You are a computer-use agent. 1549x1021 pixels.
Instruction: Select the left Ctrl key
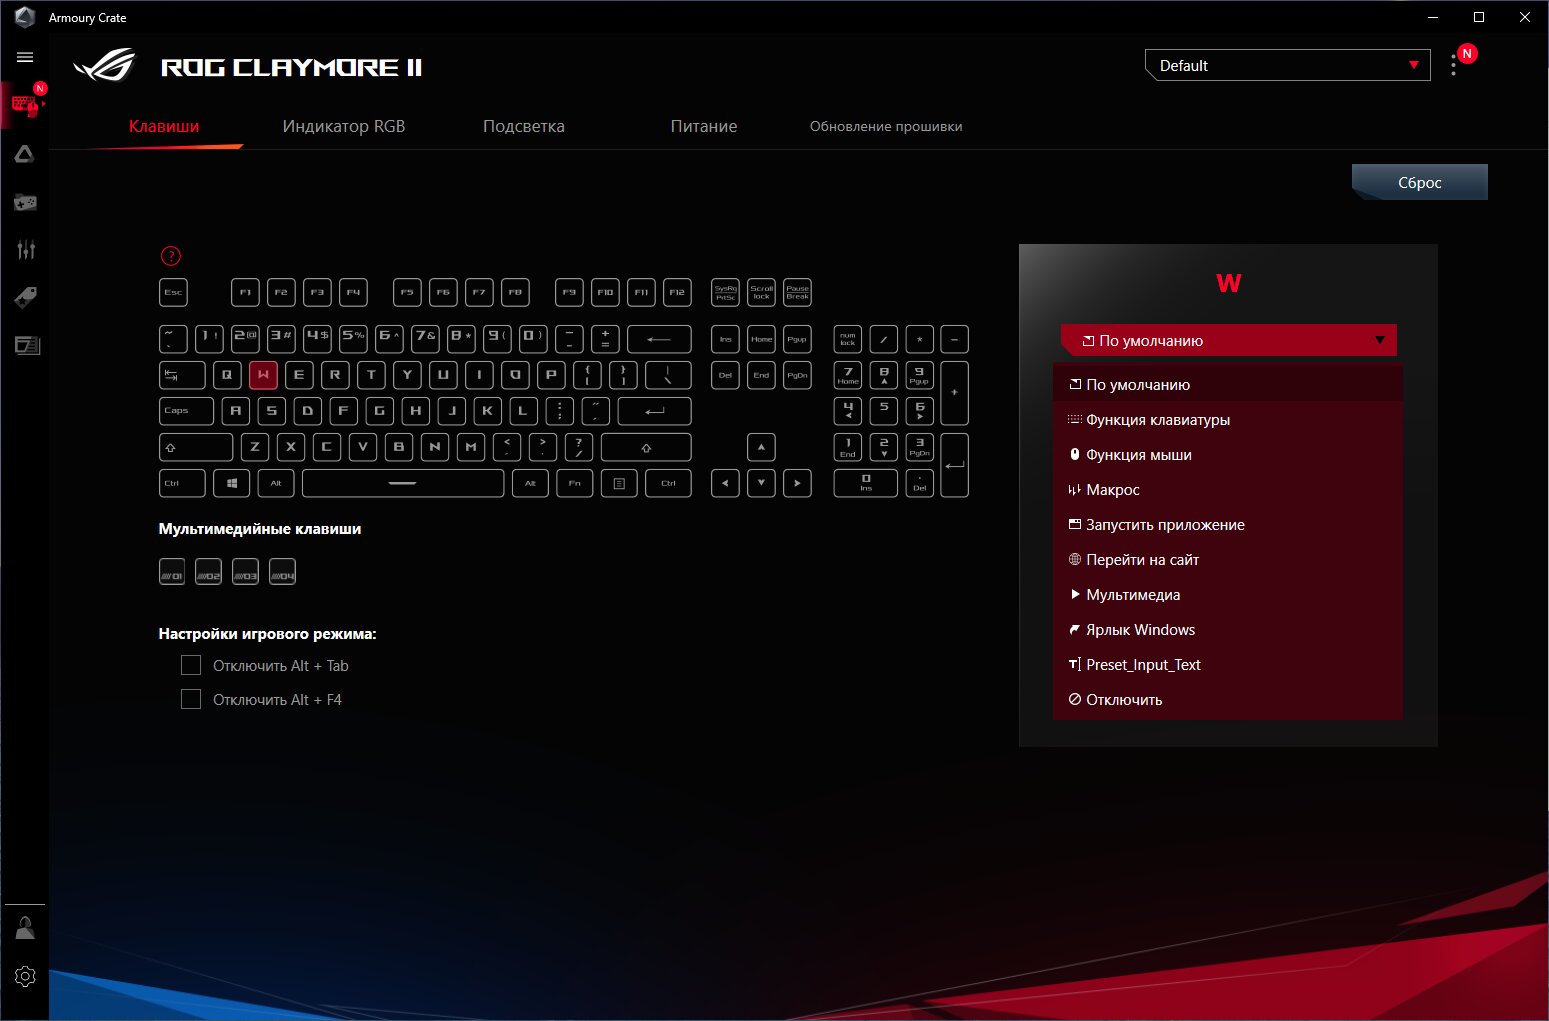[182, 483]
